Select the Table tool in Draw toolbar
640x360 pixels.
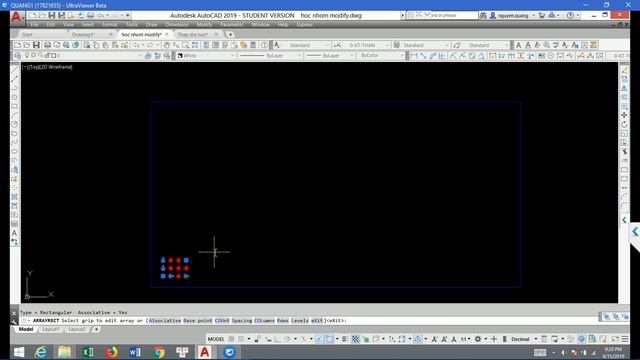point(14,224)
